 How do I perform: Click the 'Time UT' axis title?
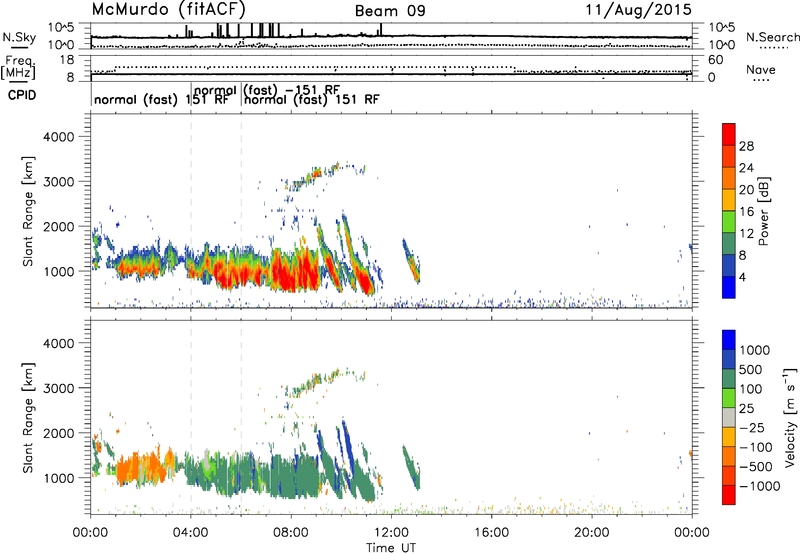click(x=391, y=548)
